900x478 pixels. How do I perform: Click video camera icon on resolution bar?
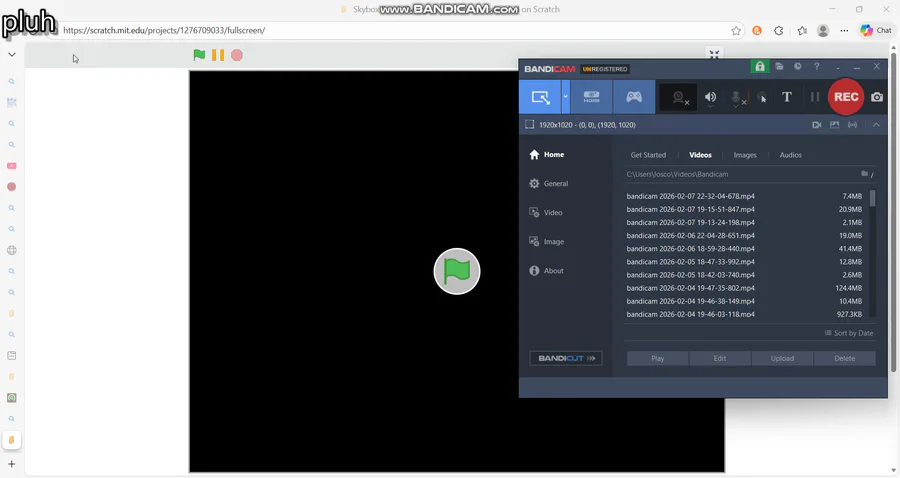817,125
